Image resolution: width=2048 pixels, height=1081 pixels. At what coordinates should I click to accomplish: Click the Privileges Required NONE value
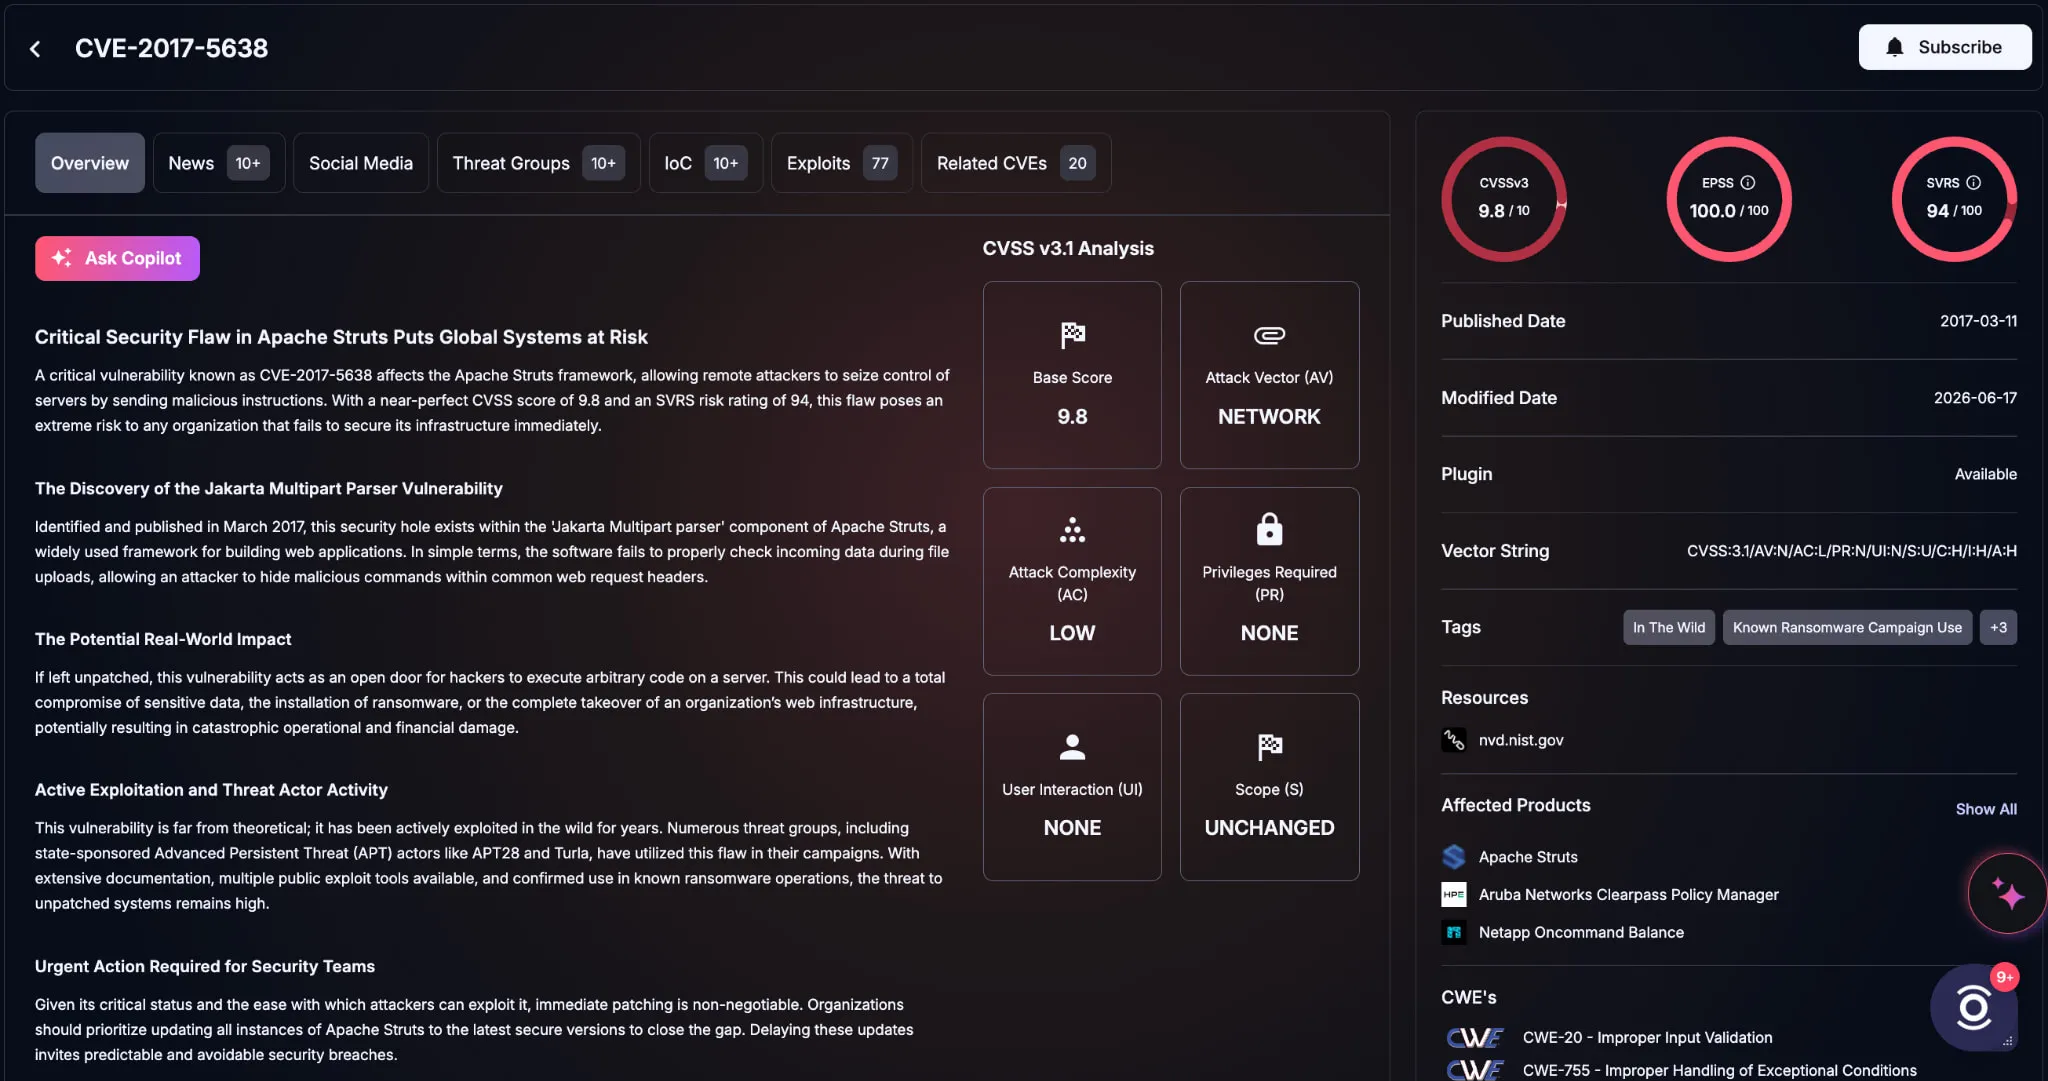[1269, 633]
